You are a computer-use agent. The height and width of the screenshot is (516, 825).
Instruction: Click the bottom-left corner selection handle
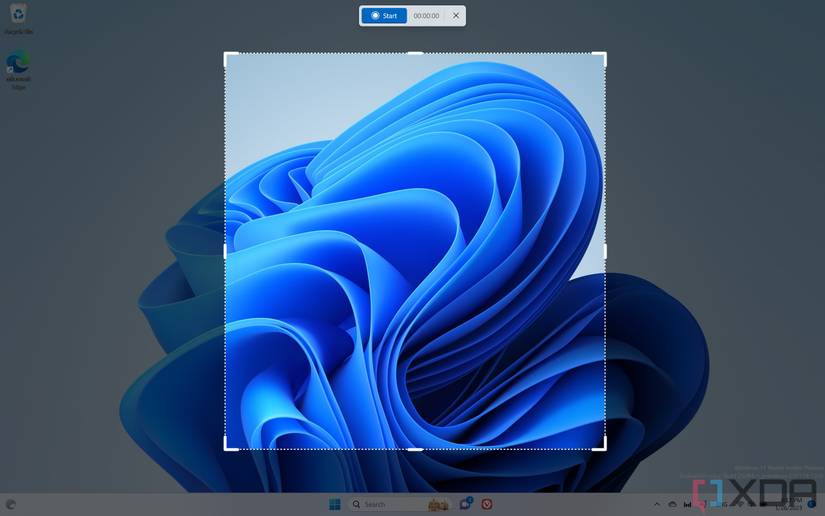point(230,444)
